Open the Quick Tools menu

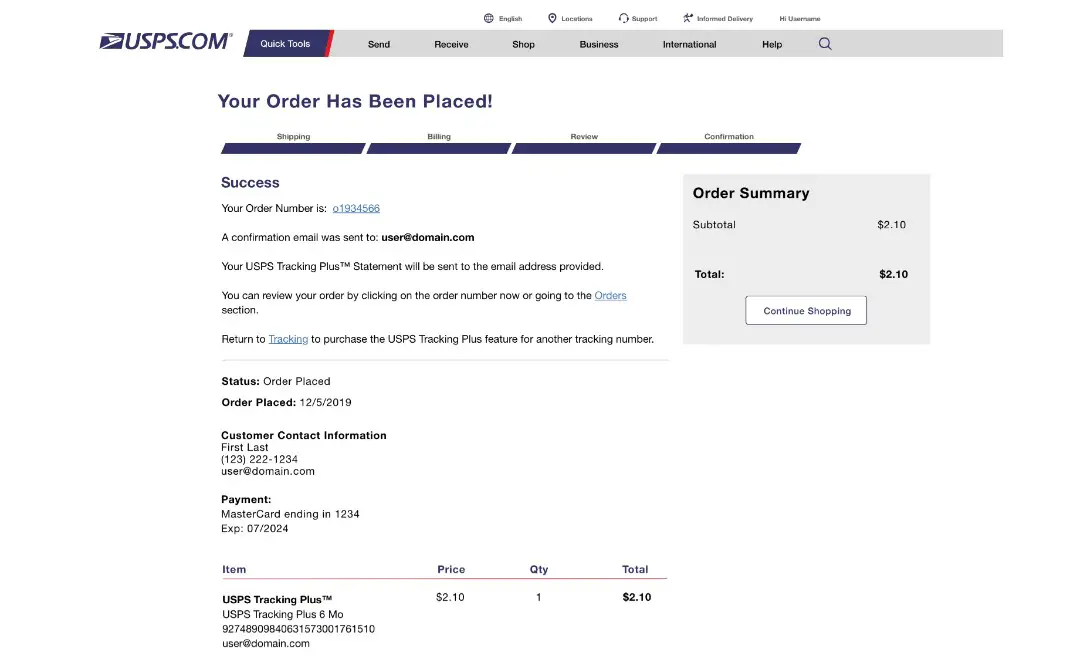point(285,43)
